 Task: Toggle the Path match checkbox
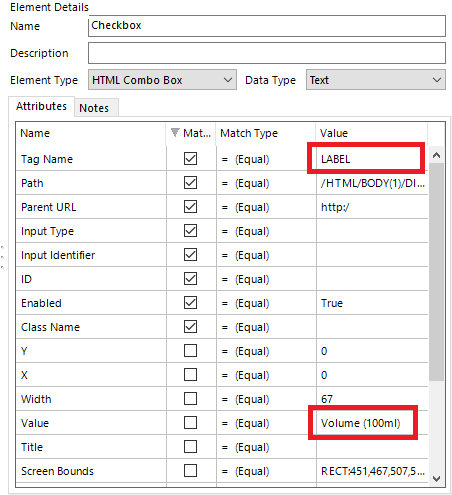coord(190,183)
